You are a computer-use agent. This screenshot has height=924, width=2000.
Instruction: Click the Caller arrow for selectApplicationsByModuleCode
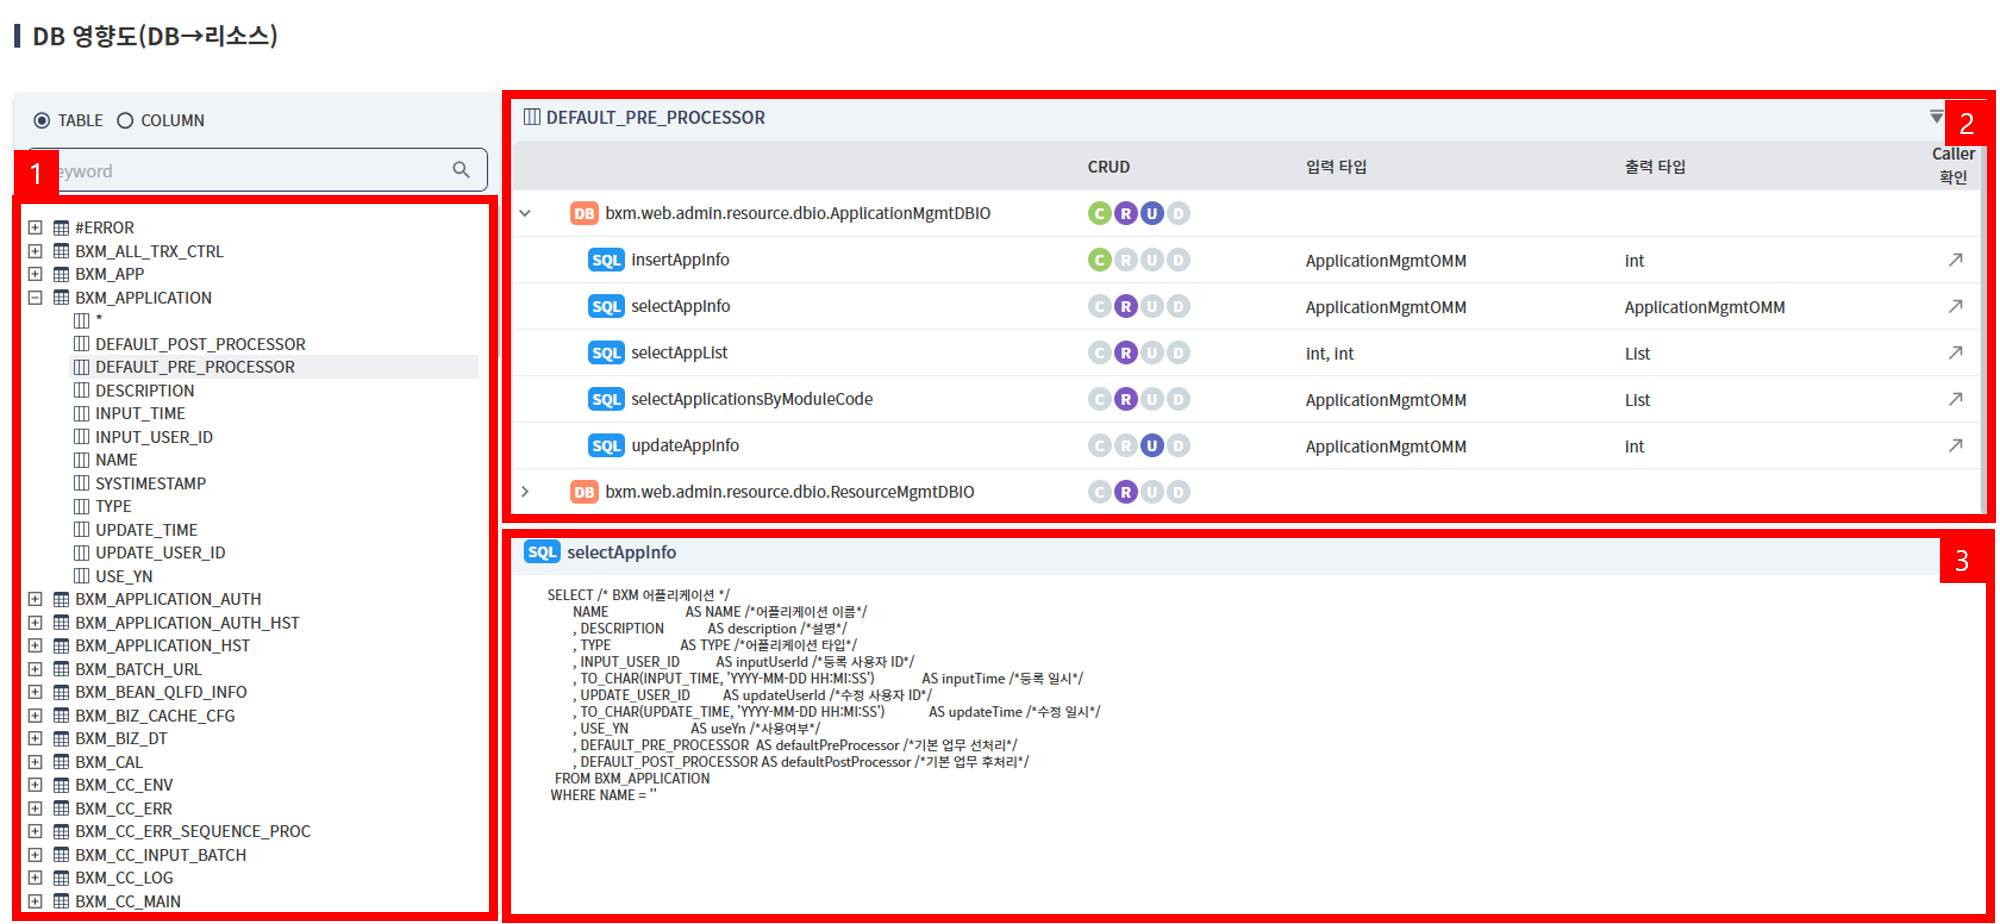coord(1955,398)
